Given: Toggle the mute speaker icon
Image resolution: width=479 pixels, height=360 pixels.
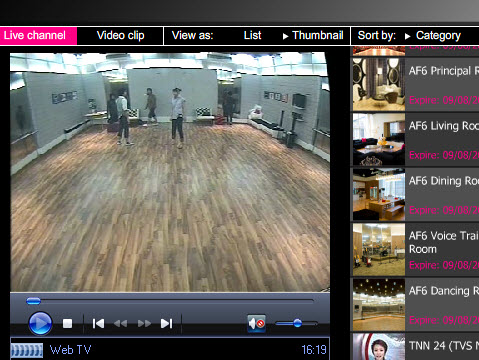Looking at the screenshot, I should (x=256, y=323).
